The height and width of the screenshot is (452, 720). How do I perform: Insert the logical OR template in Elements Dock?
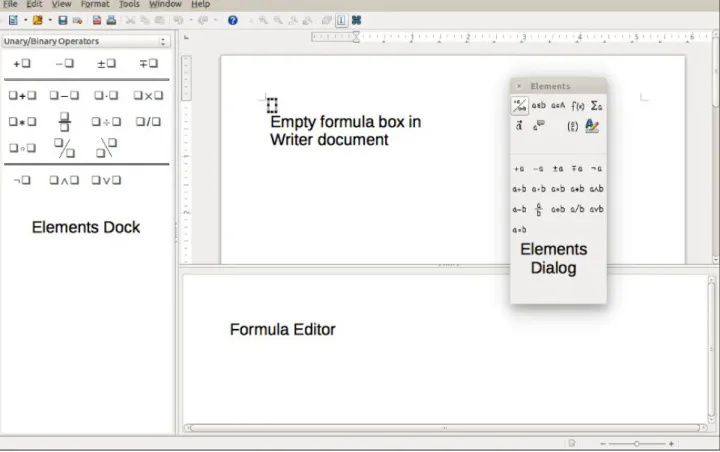pos(106,180)
